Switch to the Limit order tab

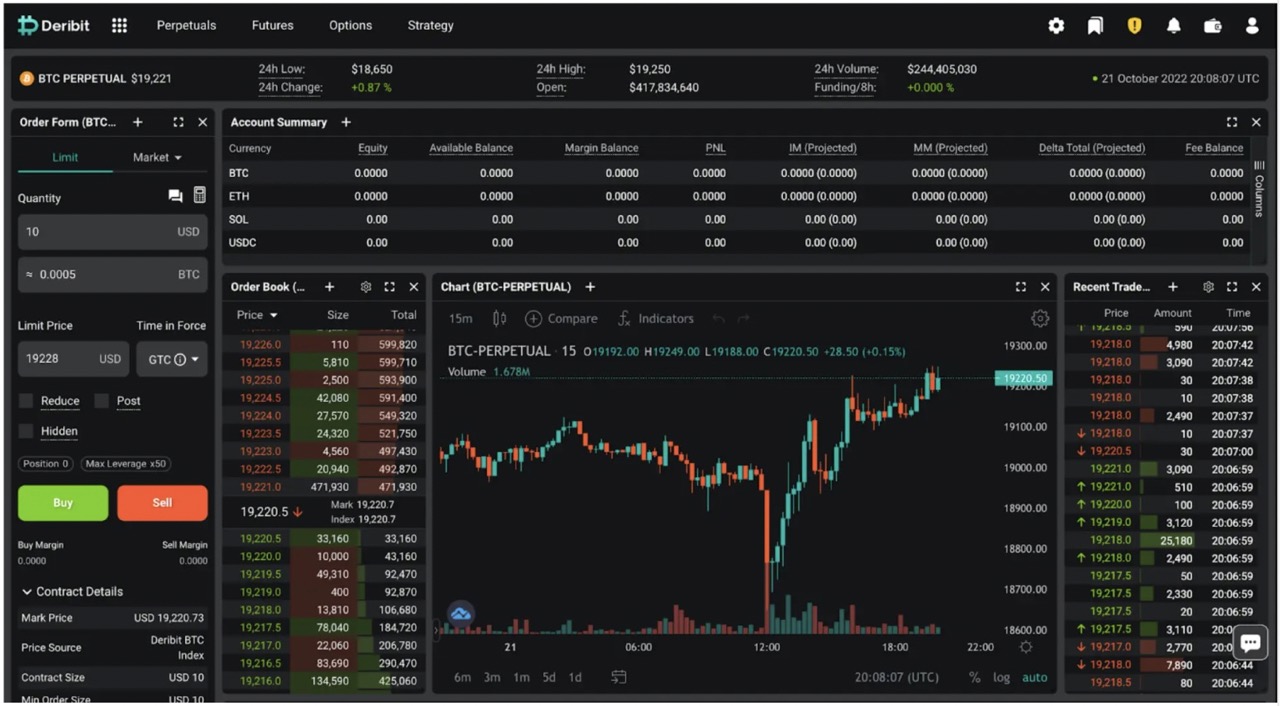(63, 157)
